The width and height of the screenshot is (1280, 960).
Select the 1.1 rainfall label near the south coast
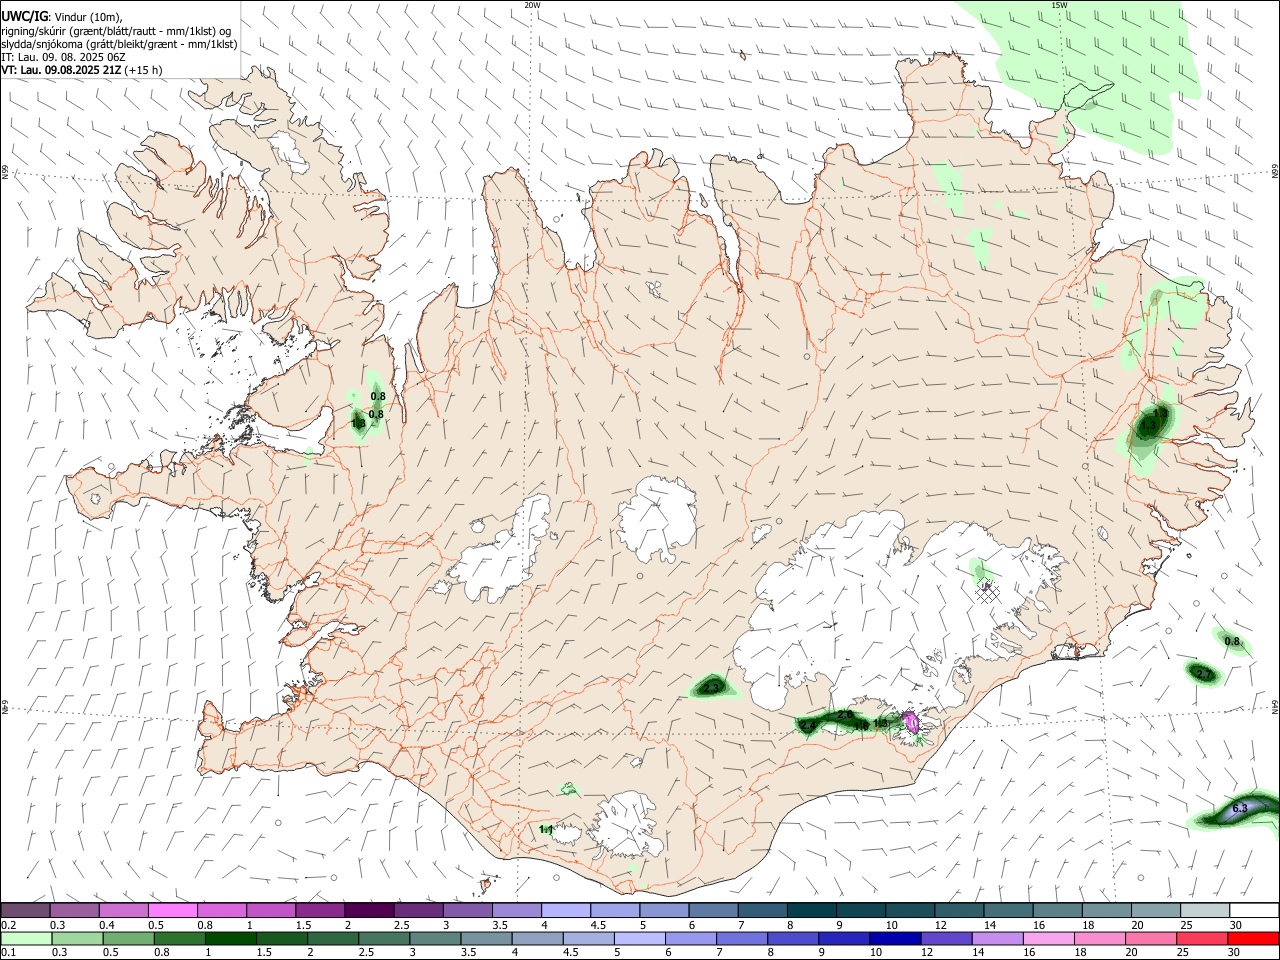click(x=546, y=830)
